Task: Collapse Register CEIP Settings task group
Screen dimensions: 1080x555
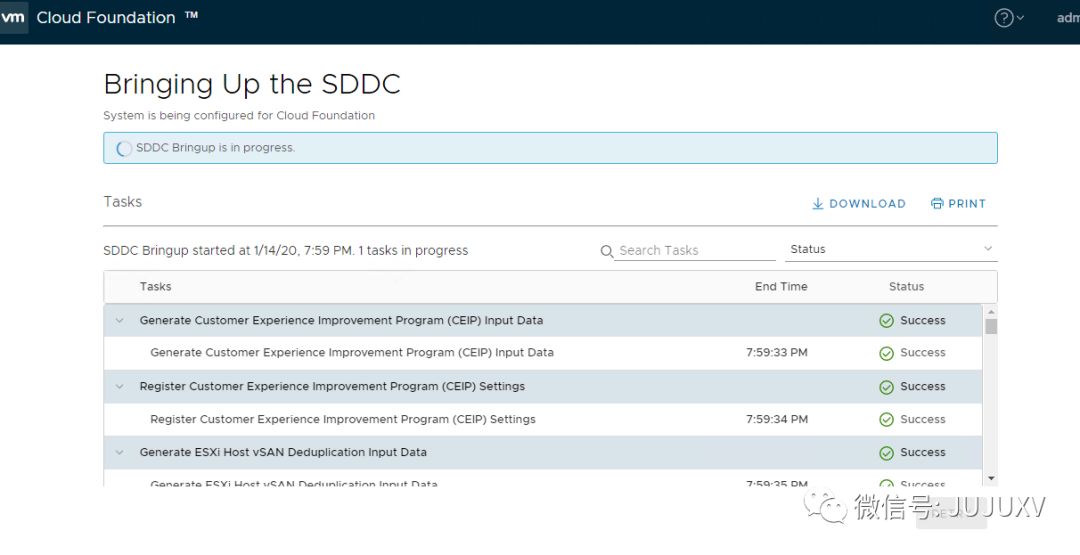Action: tap(120, 387)
